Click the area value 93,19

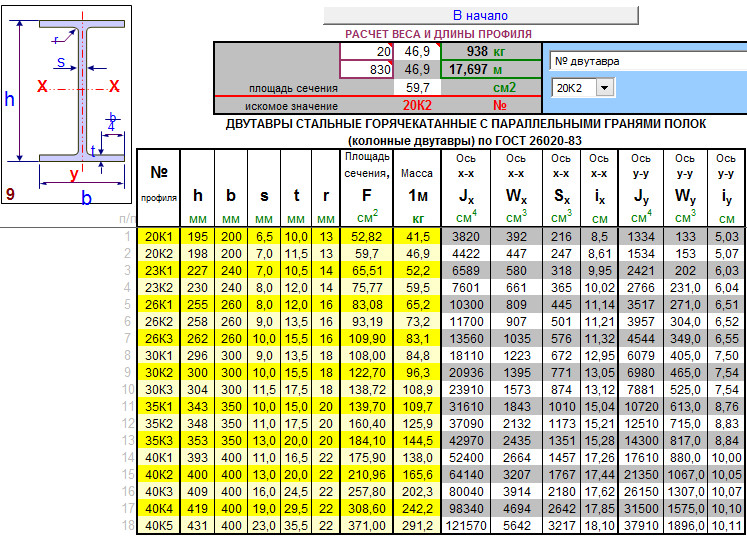click(x=367, y=322)
